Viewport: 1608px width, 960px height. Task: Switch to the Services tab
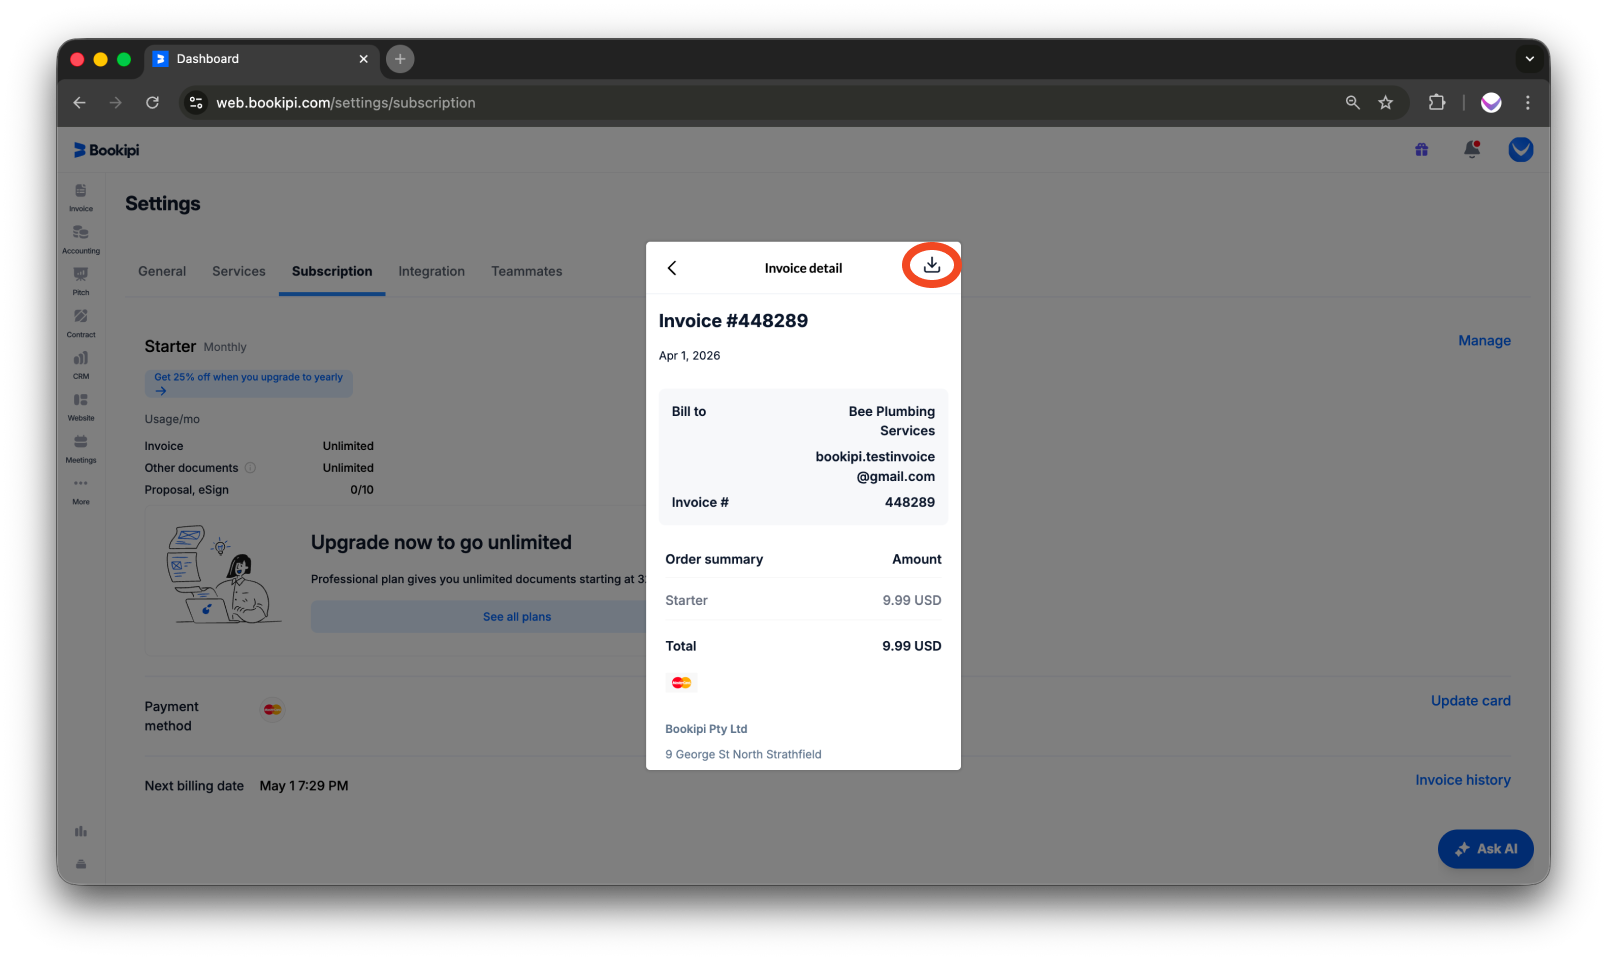(x=239, y=271)
